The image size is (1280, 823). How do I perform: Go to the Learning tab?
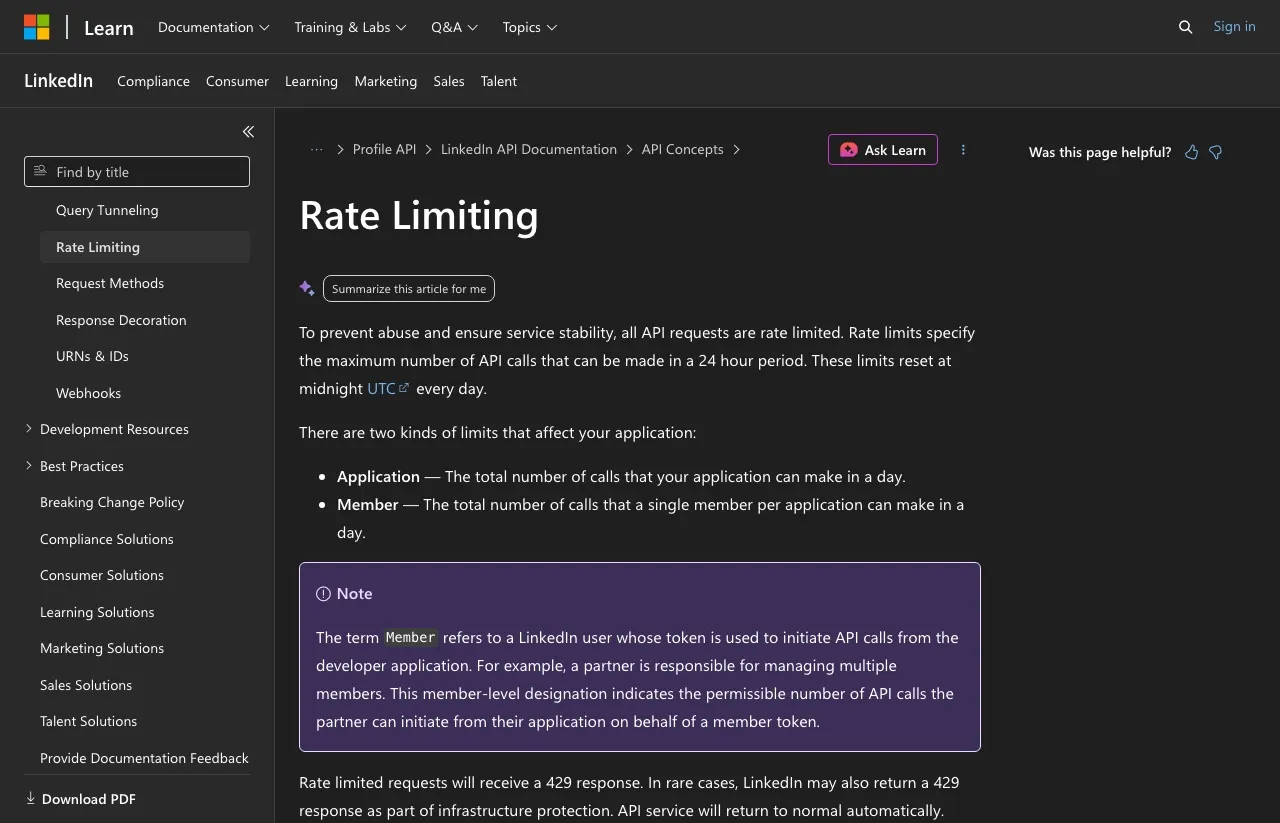[311, 81]
